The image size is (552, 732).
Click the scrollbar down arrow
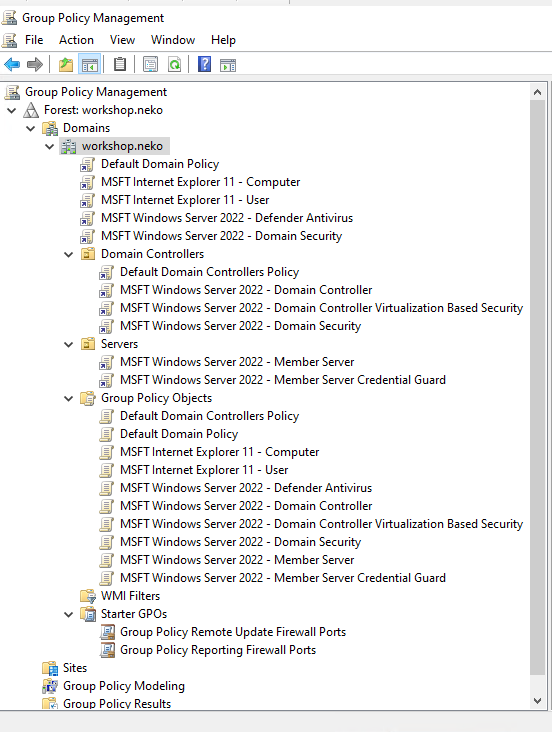coord(538,701)
